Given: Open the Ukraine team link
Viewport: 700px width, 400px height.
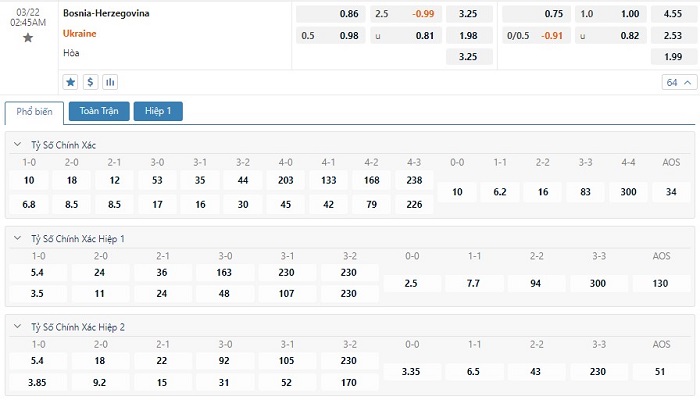Looking at the screenshot, I should click(x=79, y=34).
